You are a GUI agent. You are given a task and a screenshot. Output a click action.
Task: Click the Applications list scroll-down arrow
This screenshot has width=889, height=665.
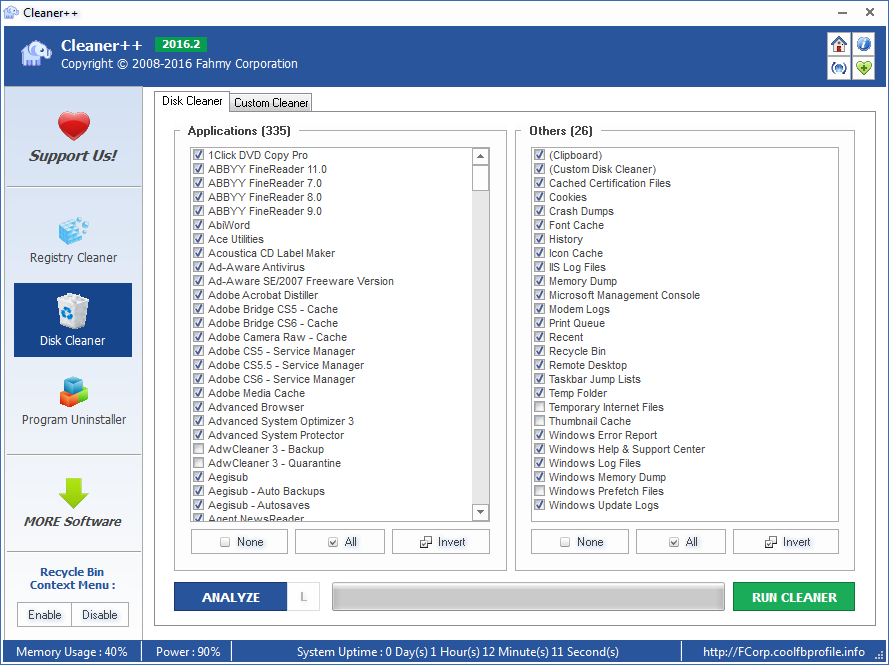tap(480, 512)
